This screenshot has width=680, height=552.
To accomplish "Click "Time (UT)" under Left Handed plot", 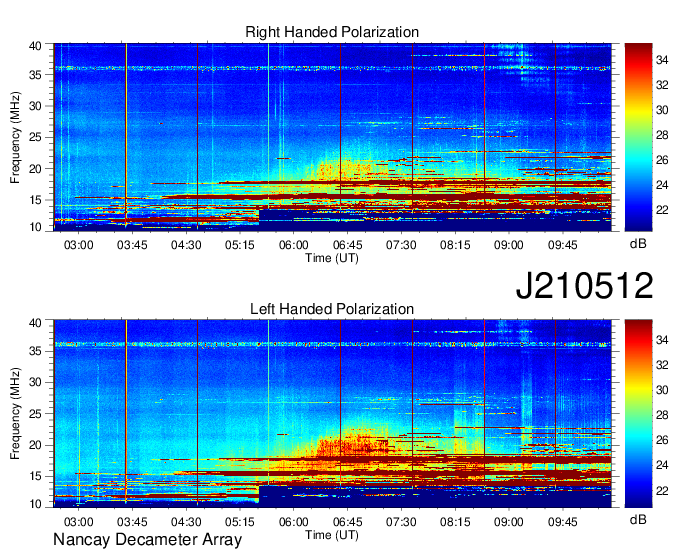I will [332, 535].
